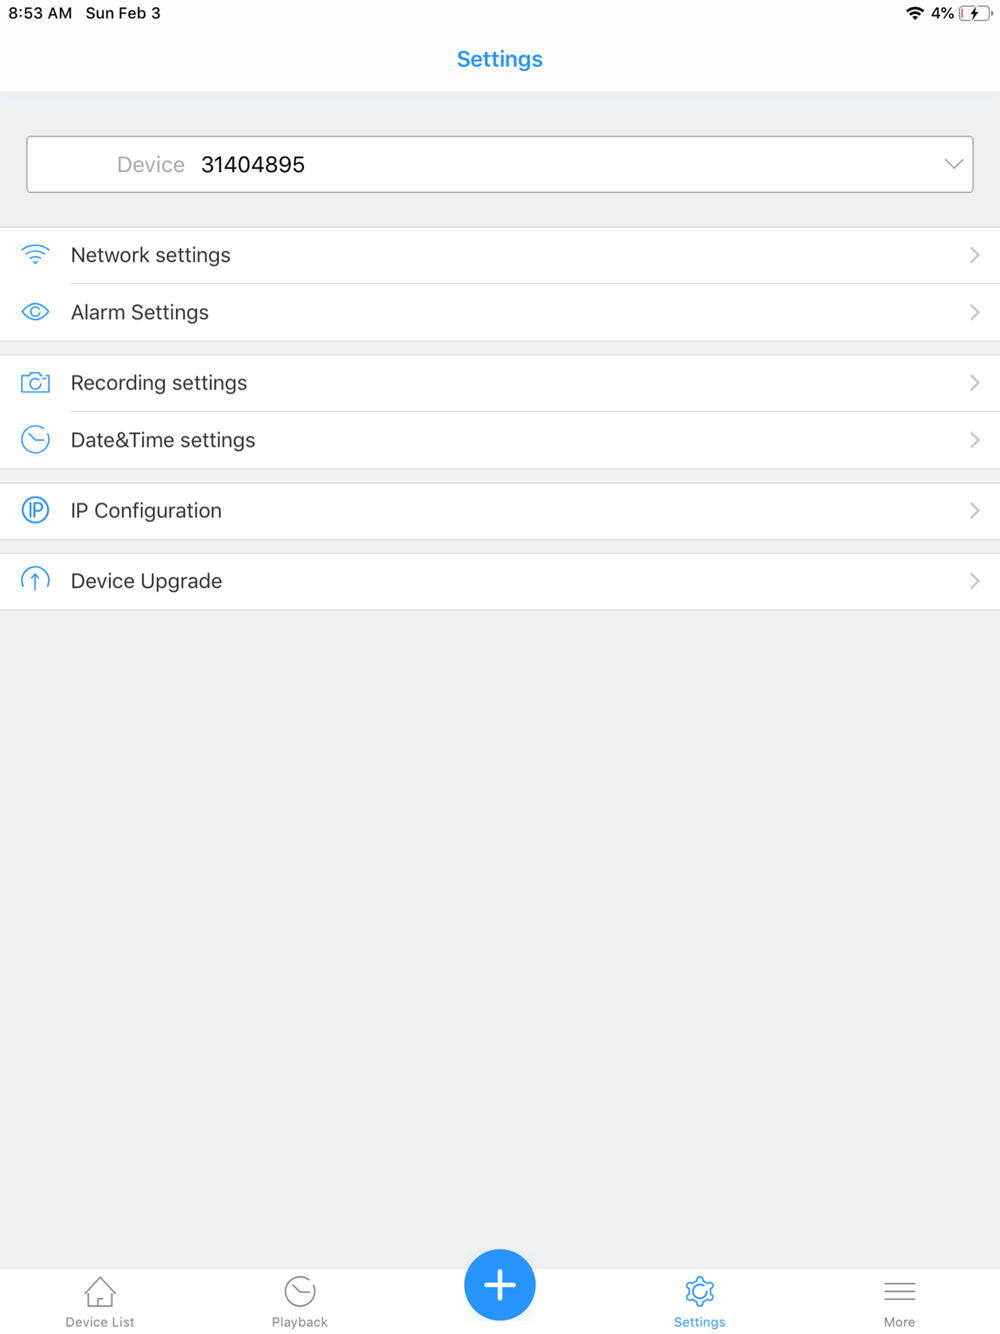The height and width of the screenshot is (1334, 1000).
Task: Open Recording settings chevron
Action: coord(975,383)
